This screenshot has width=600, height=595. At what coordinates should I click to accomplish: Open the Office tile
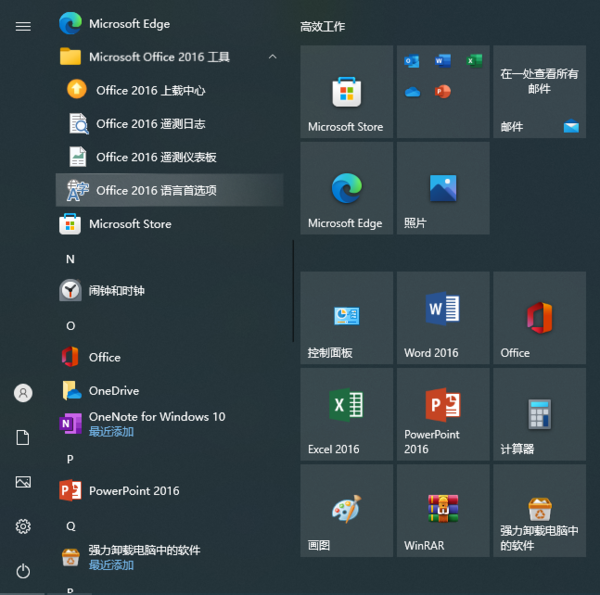pyautogui.click(x=540, y=318)
